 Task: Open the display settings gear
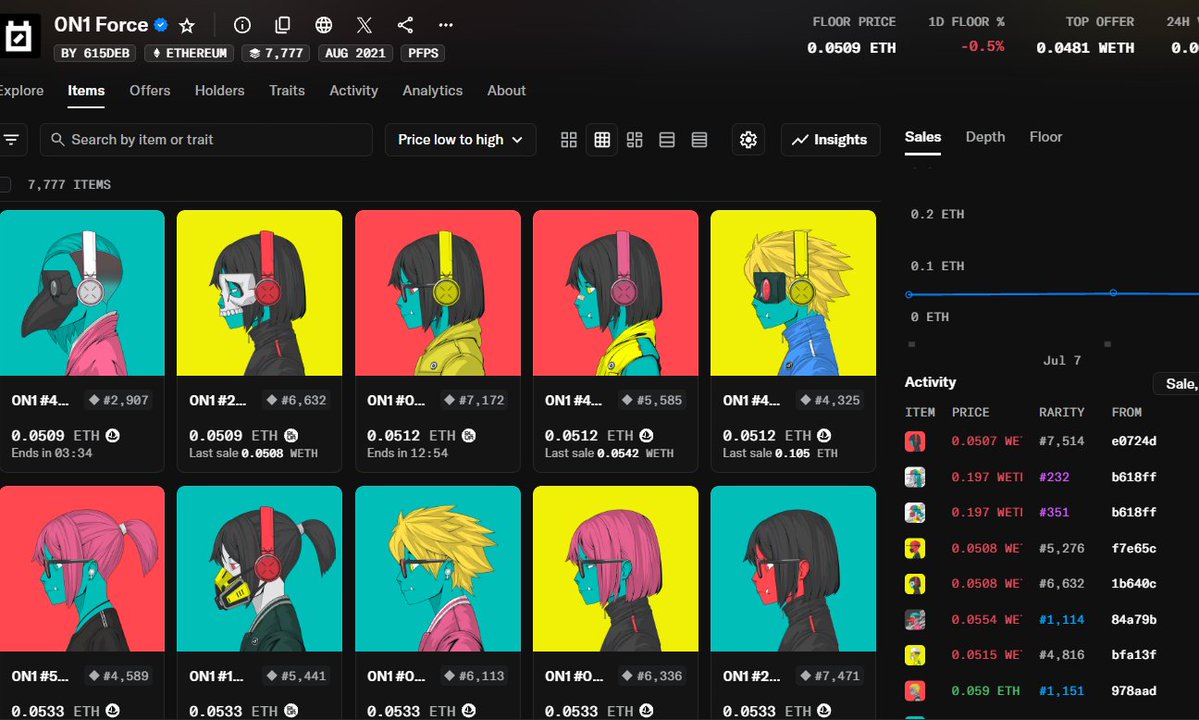click(x=748, y=140)
